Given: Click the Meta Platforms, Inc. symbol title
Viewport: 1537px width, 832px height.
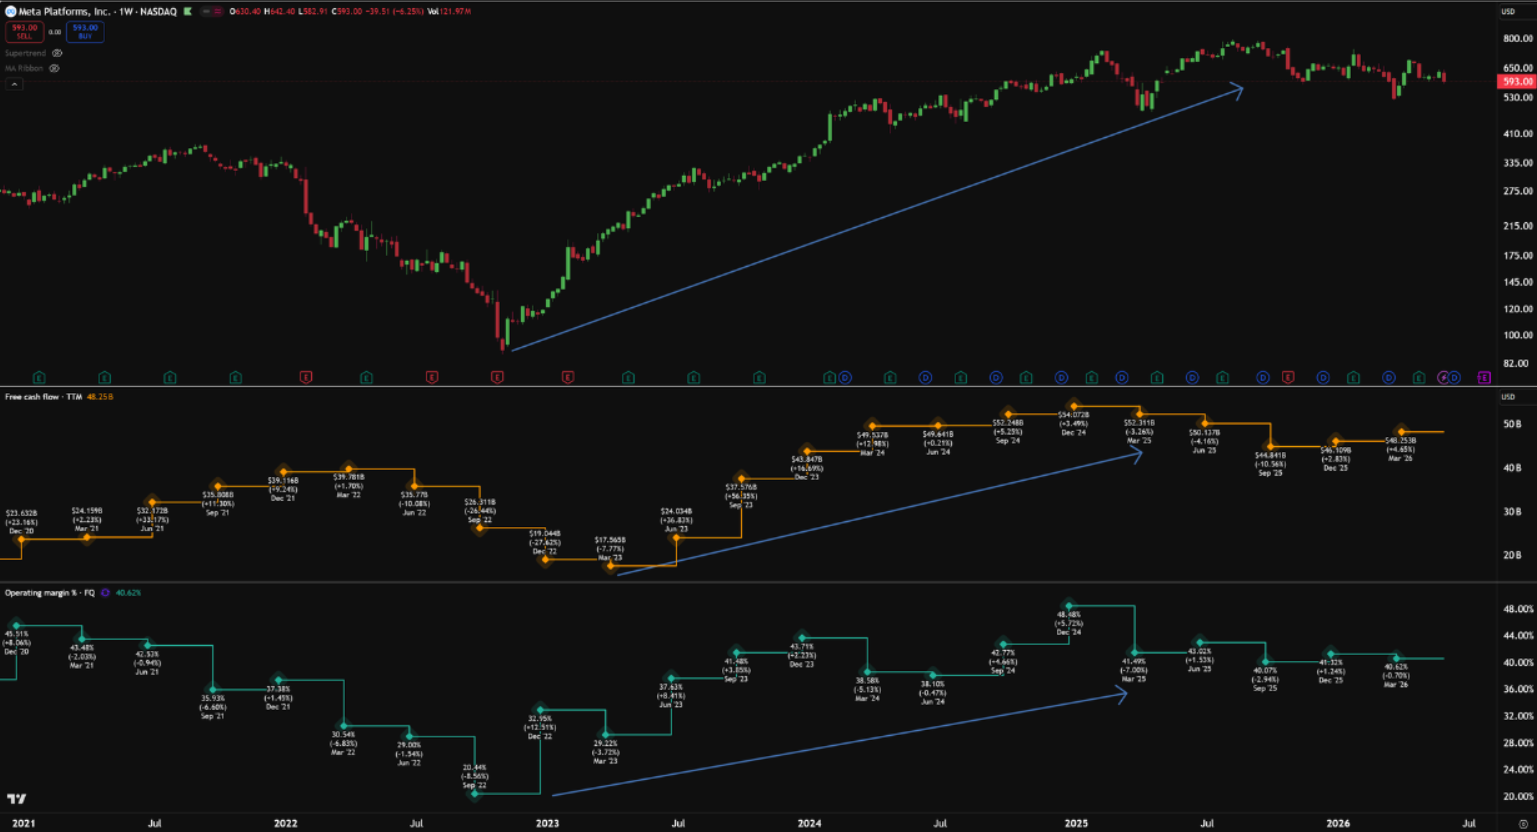Looking at the screenshot, I should 64,12.
